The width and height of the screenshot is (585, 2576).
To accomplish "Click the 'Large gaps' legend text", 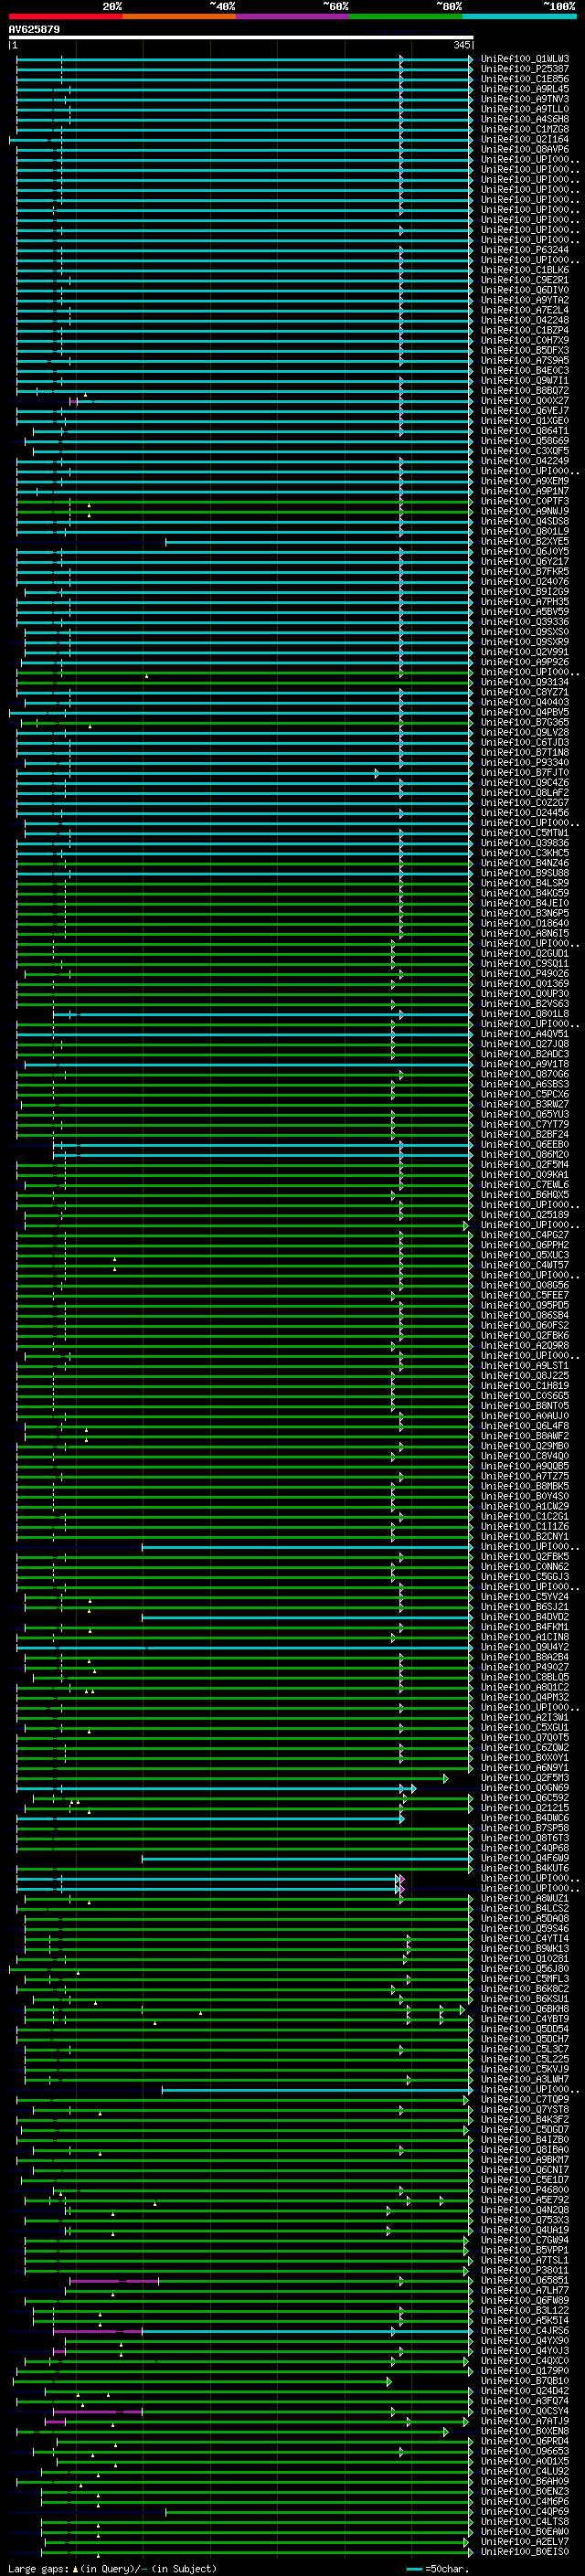I will [x=39, y=2569].
